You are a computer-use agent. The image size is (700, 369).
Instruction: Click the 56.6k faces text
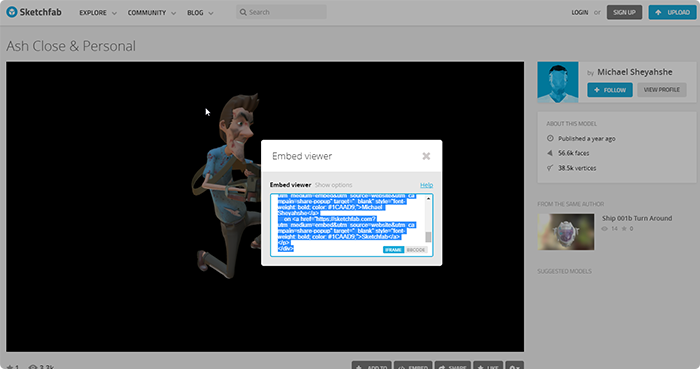573,153
